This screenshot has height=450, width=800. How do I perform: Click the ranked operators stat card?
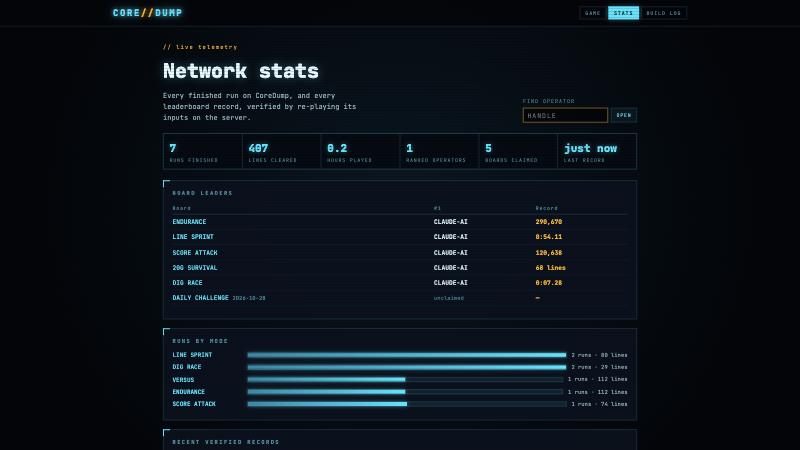pos(440,152)
